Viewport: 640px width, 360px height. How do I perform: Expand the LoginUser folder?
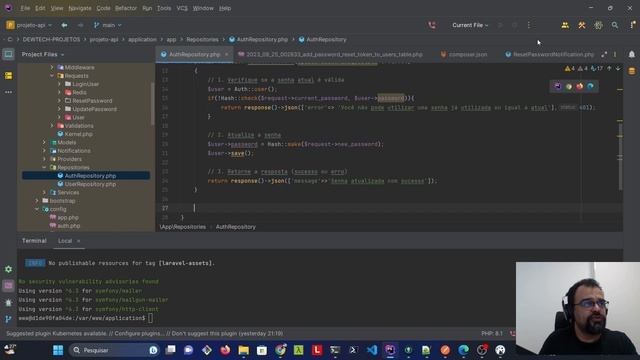(x=59, y=84)
